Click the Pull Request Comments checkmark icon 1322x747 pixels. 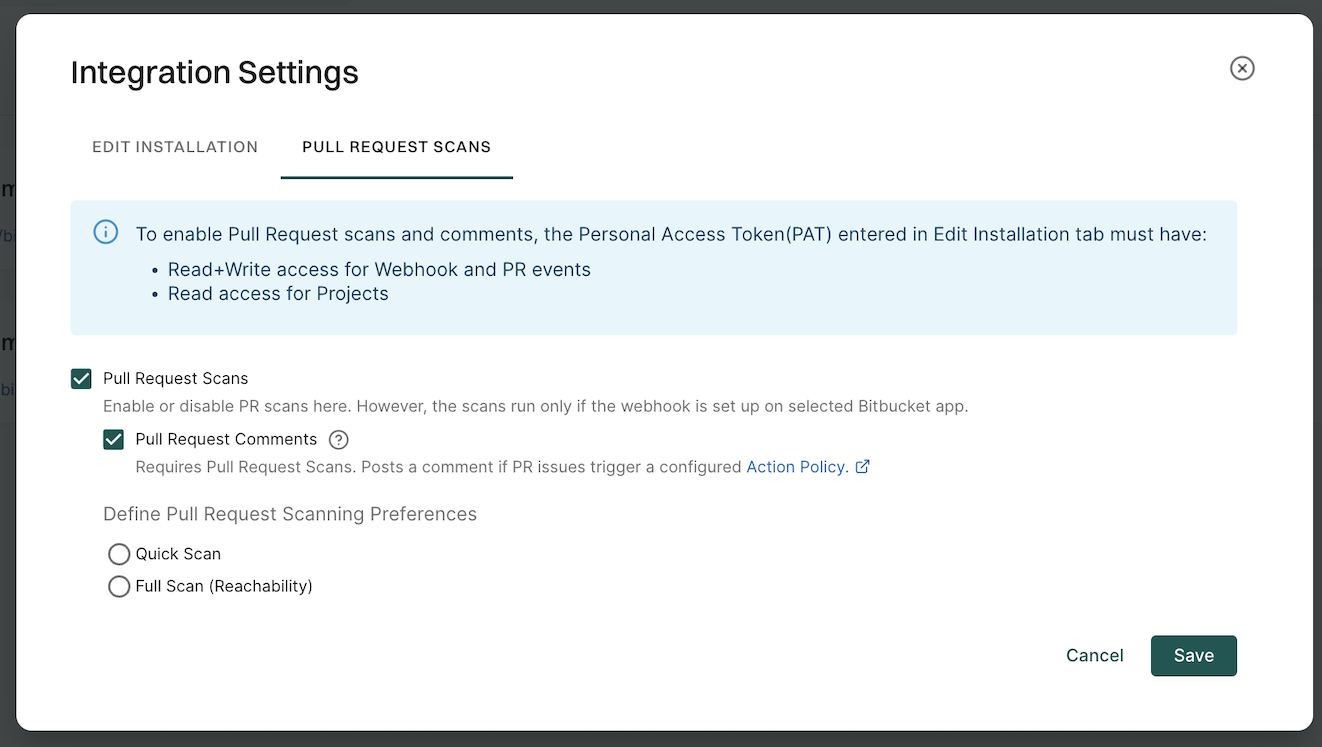pyautogui.click(x=113, y=439)
